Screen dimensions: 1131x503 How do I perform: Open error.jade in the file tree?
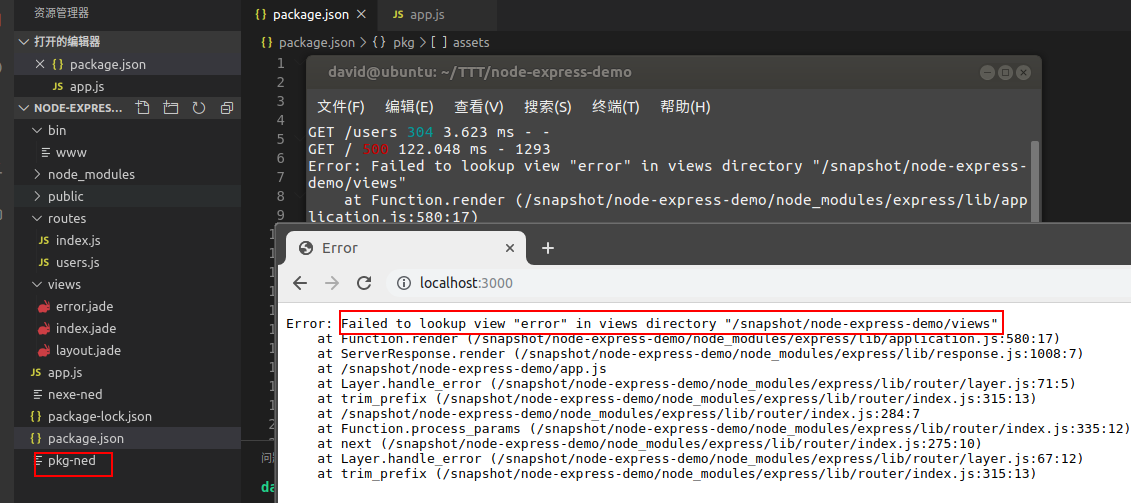[85, 306]
